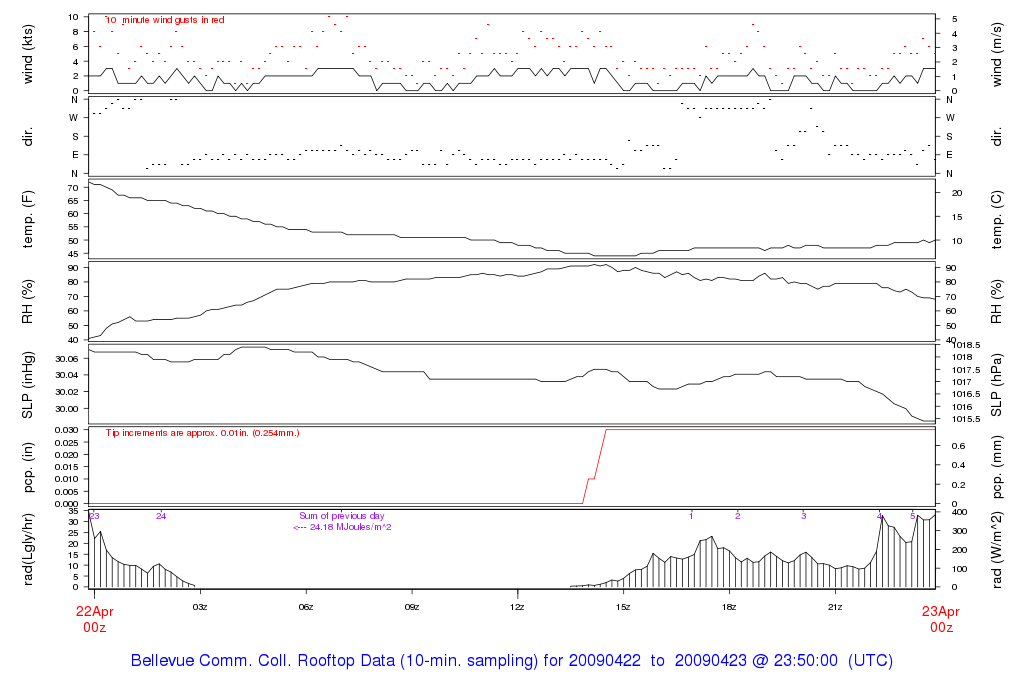Click the left 'rad(Lgly/hr)' axis title
This screenshot has width=1024, height=700.
point(27,549)
